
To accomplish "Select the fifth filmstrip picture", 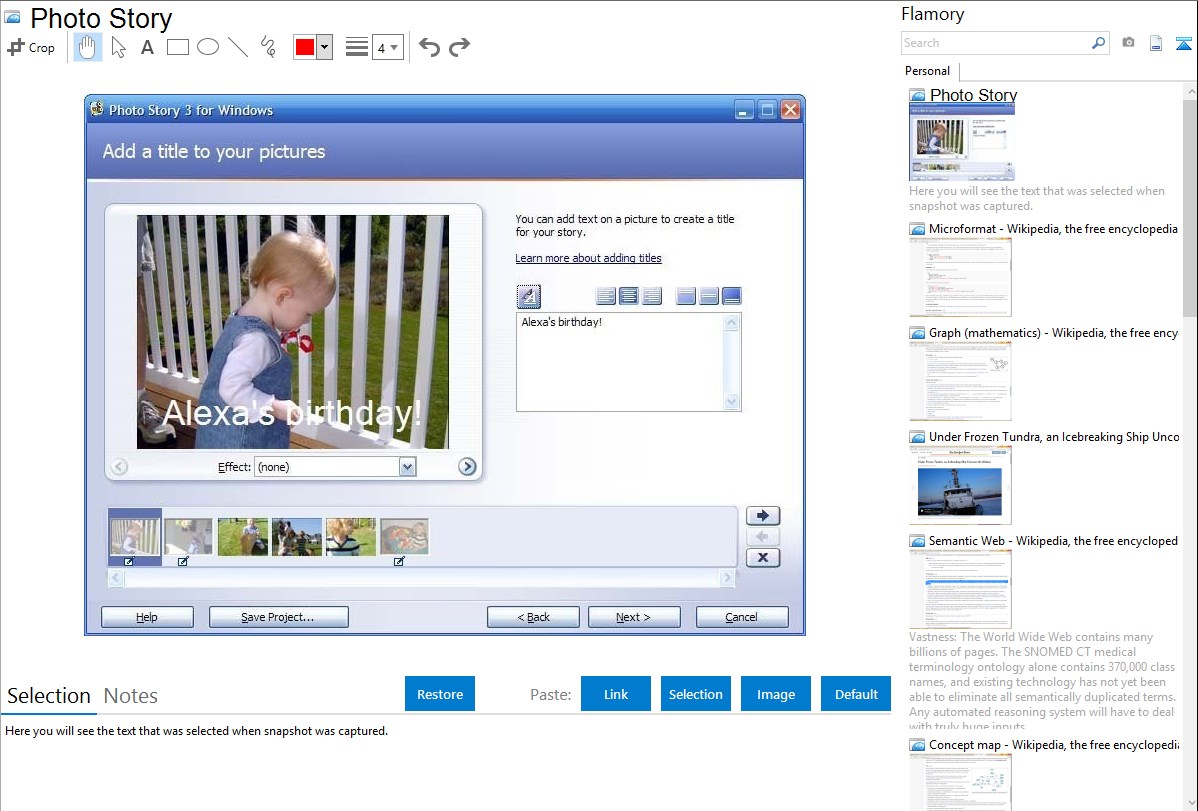I will pos(351,537).
